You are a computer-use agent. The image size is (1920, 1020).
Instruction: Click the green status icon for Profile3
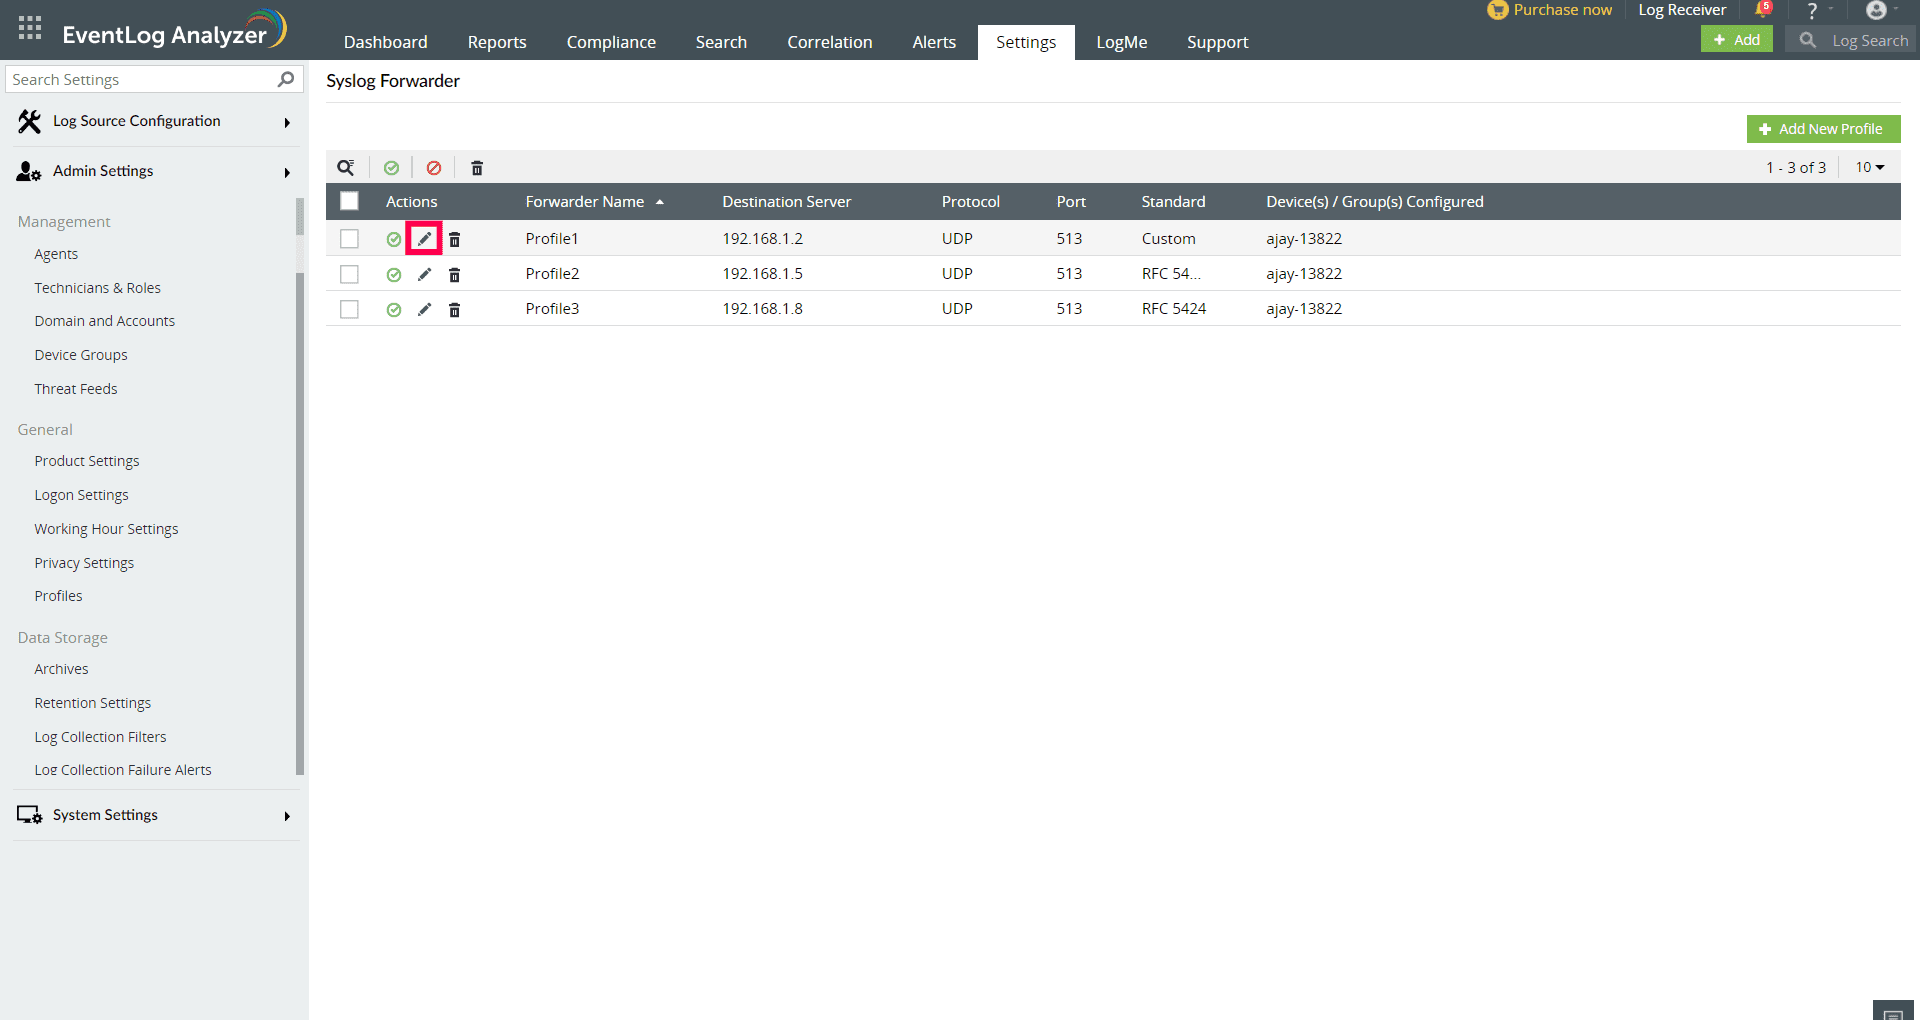393,309
